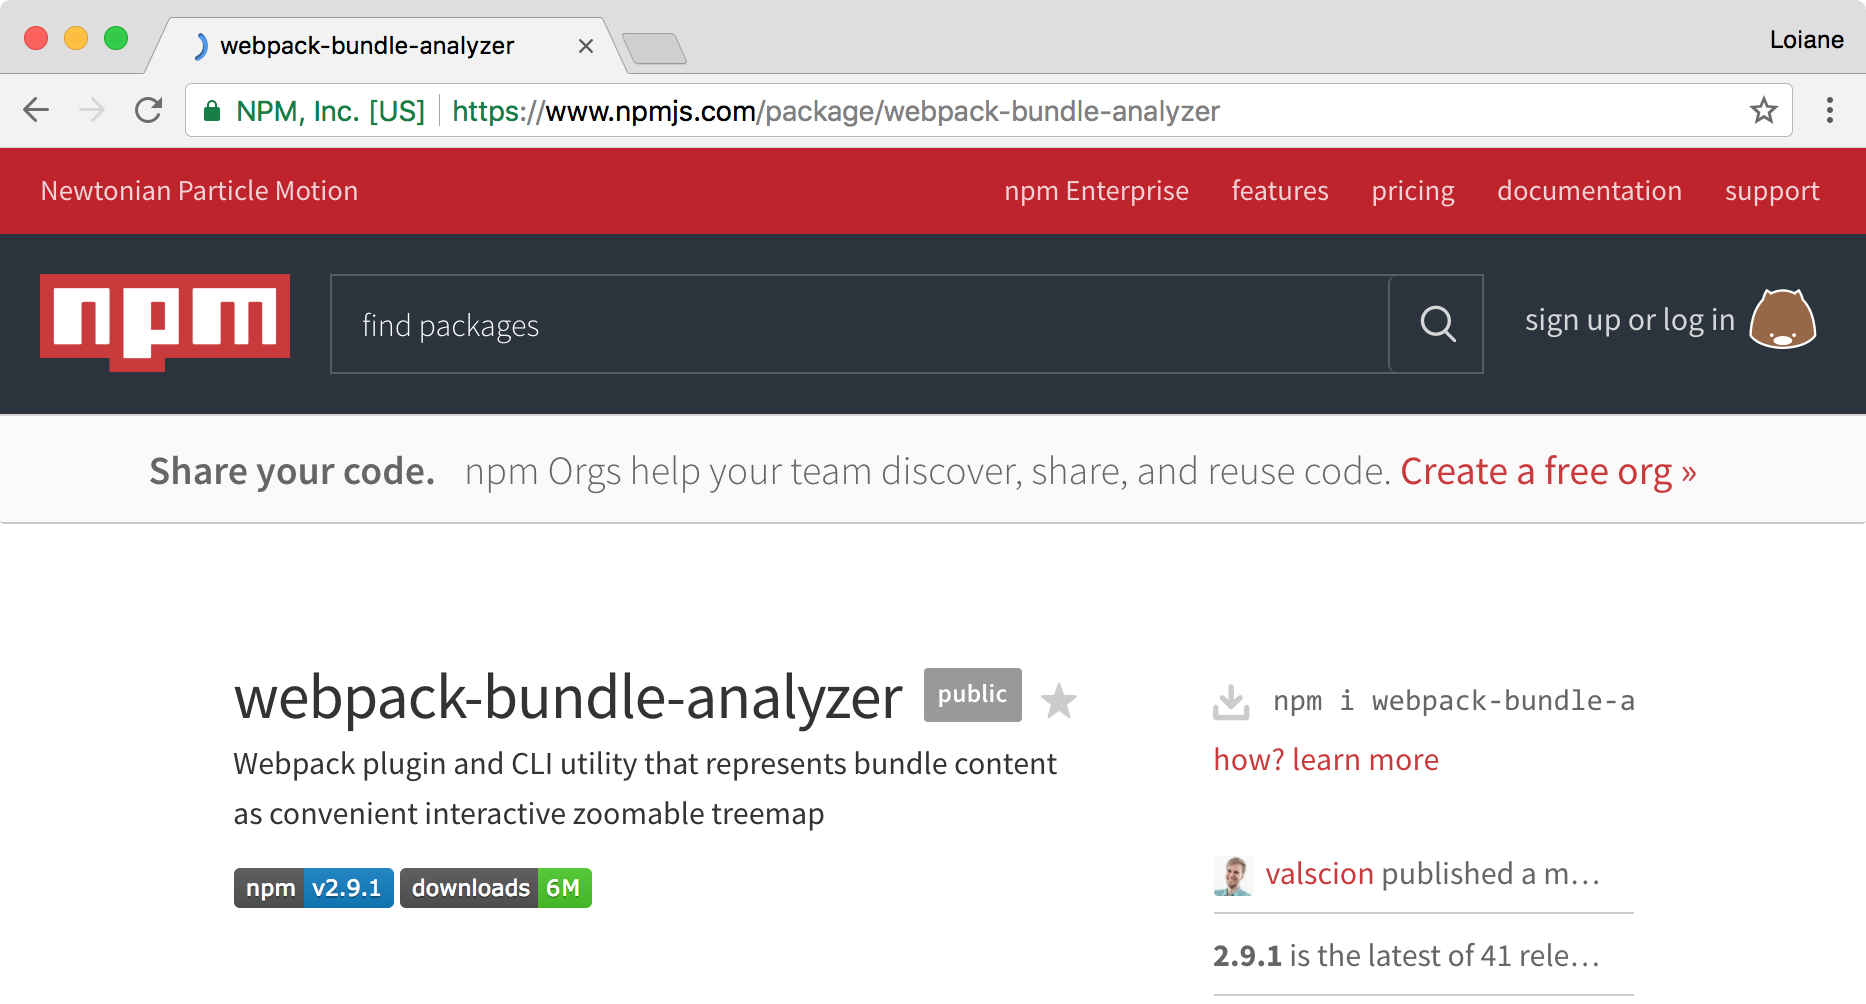Star the webpack-bundle-analyzer package

(1059, 700)
